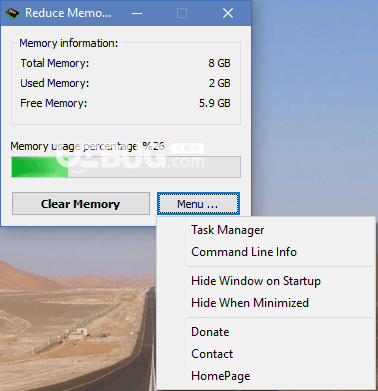Click the Reduce Memo... window title text
378x391 pixels.
click(x=68, y=13)
